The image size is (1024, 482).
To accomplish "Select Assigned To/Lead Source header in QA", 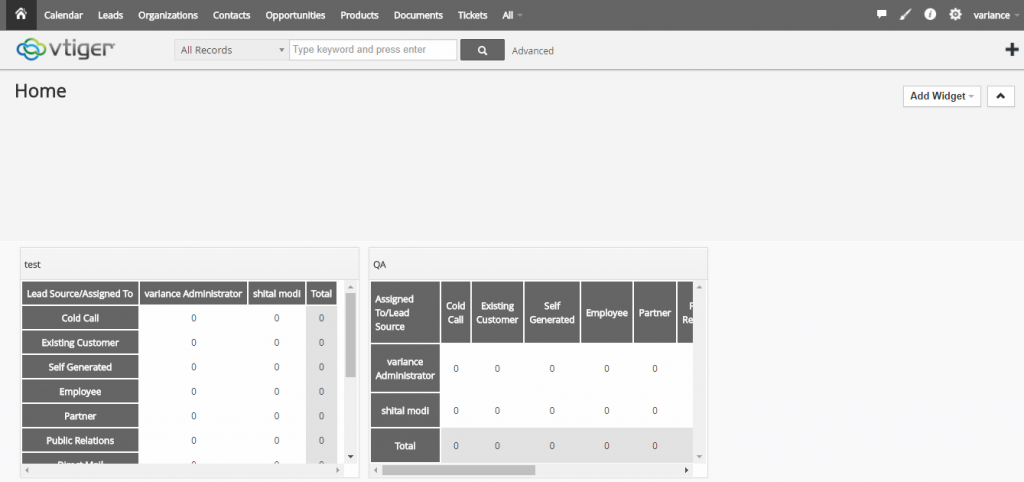I will click(405, 312).
